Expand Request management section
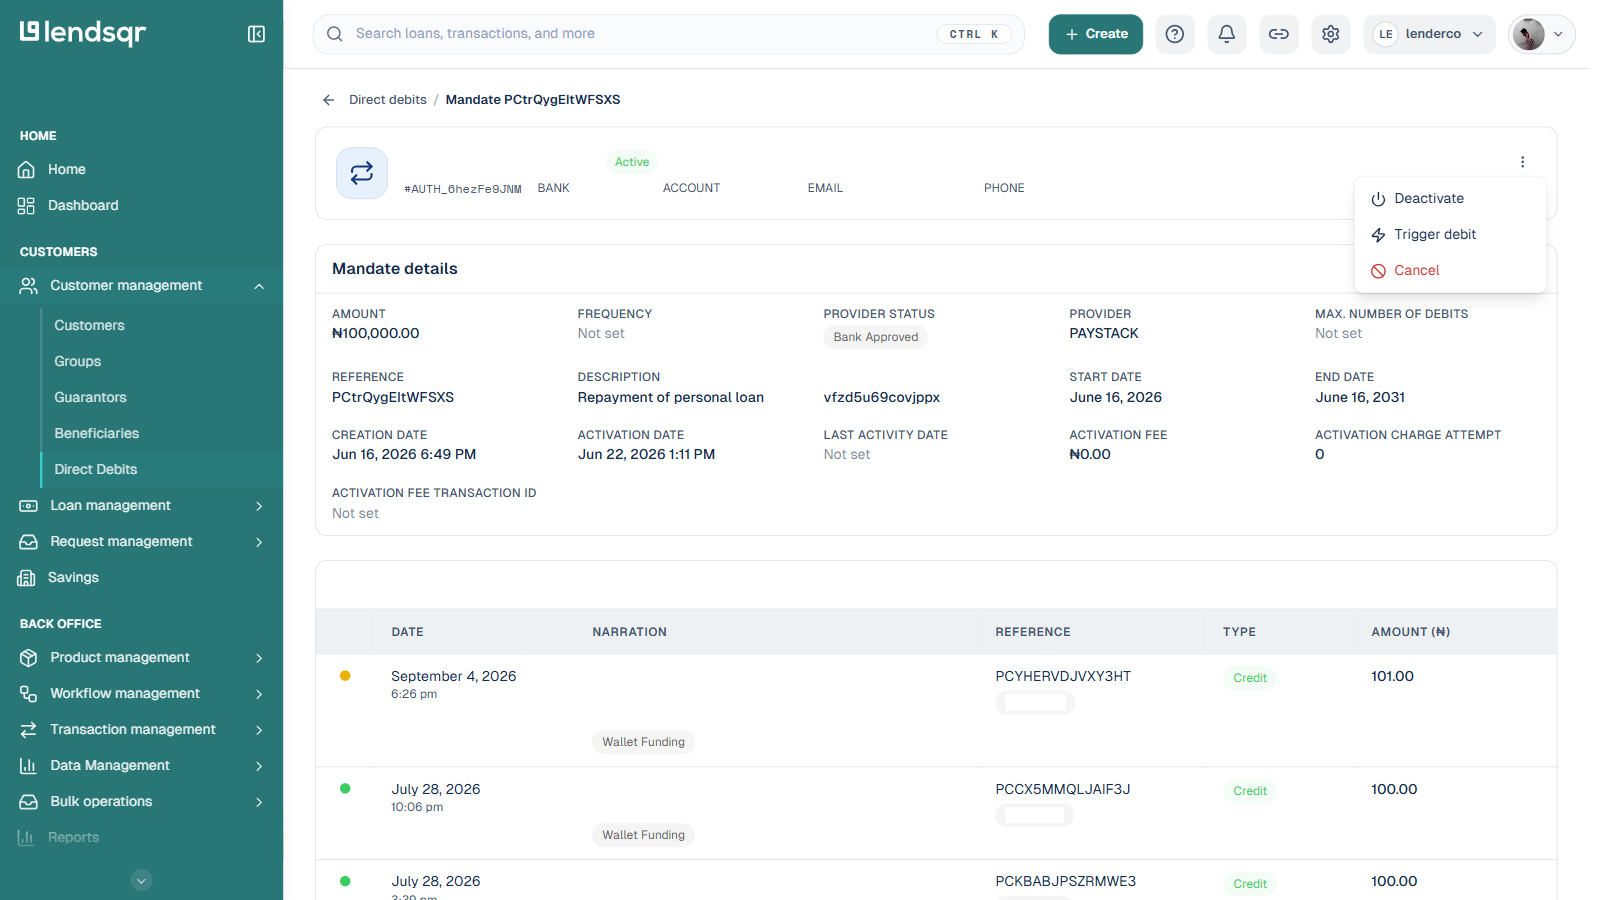Screen dimensions: 1600x900 coord(141,542)
